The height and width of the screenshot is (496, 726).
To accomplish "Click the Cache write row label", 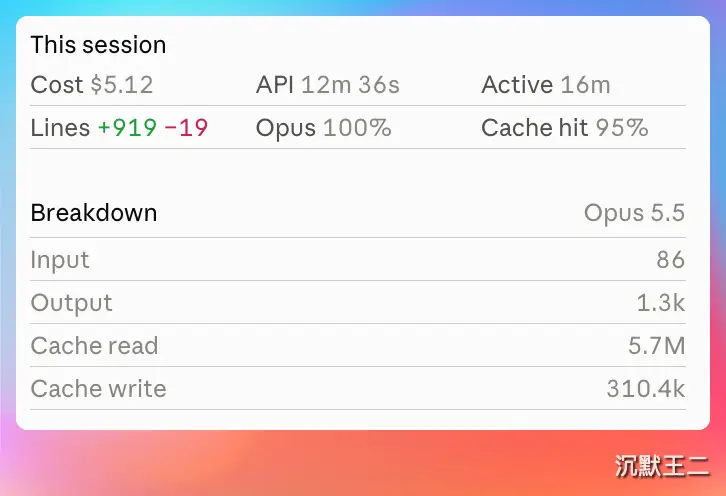I will tap(98, 389).
